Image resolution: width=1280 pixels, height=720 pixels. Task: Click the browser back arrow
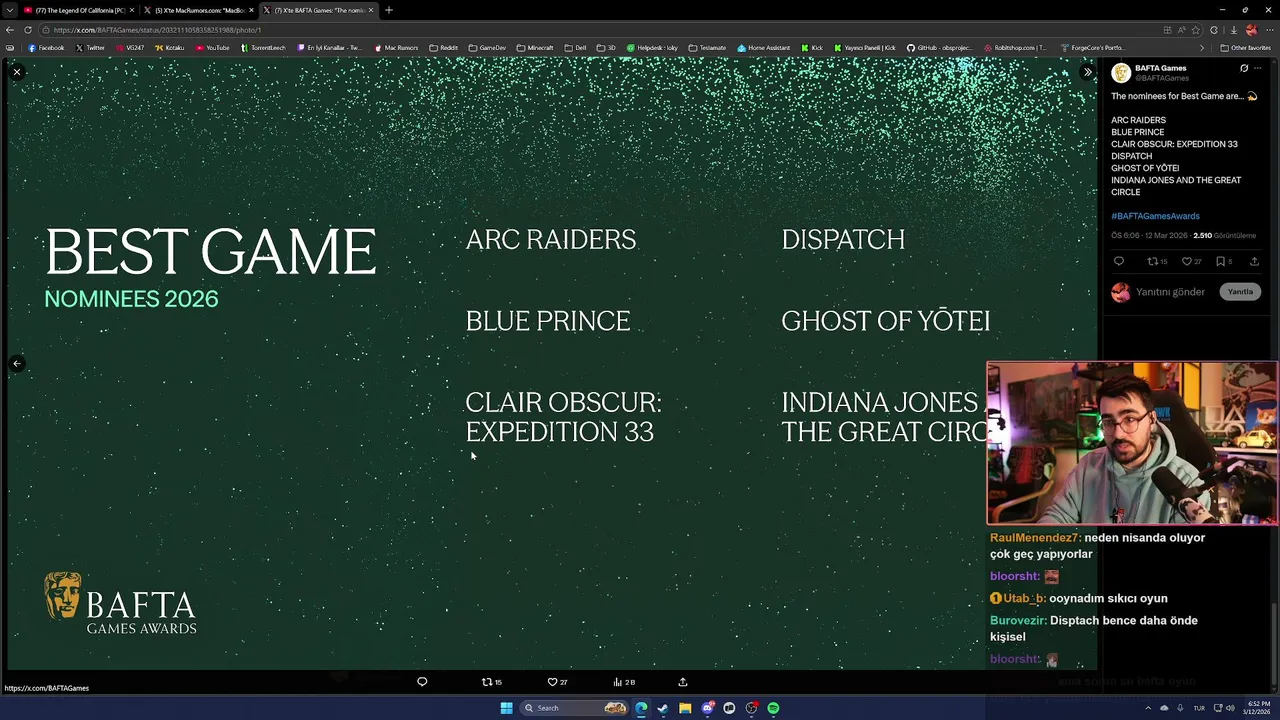click(9, 30)
